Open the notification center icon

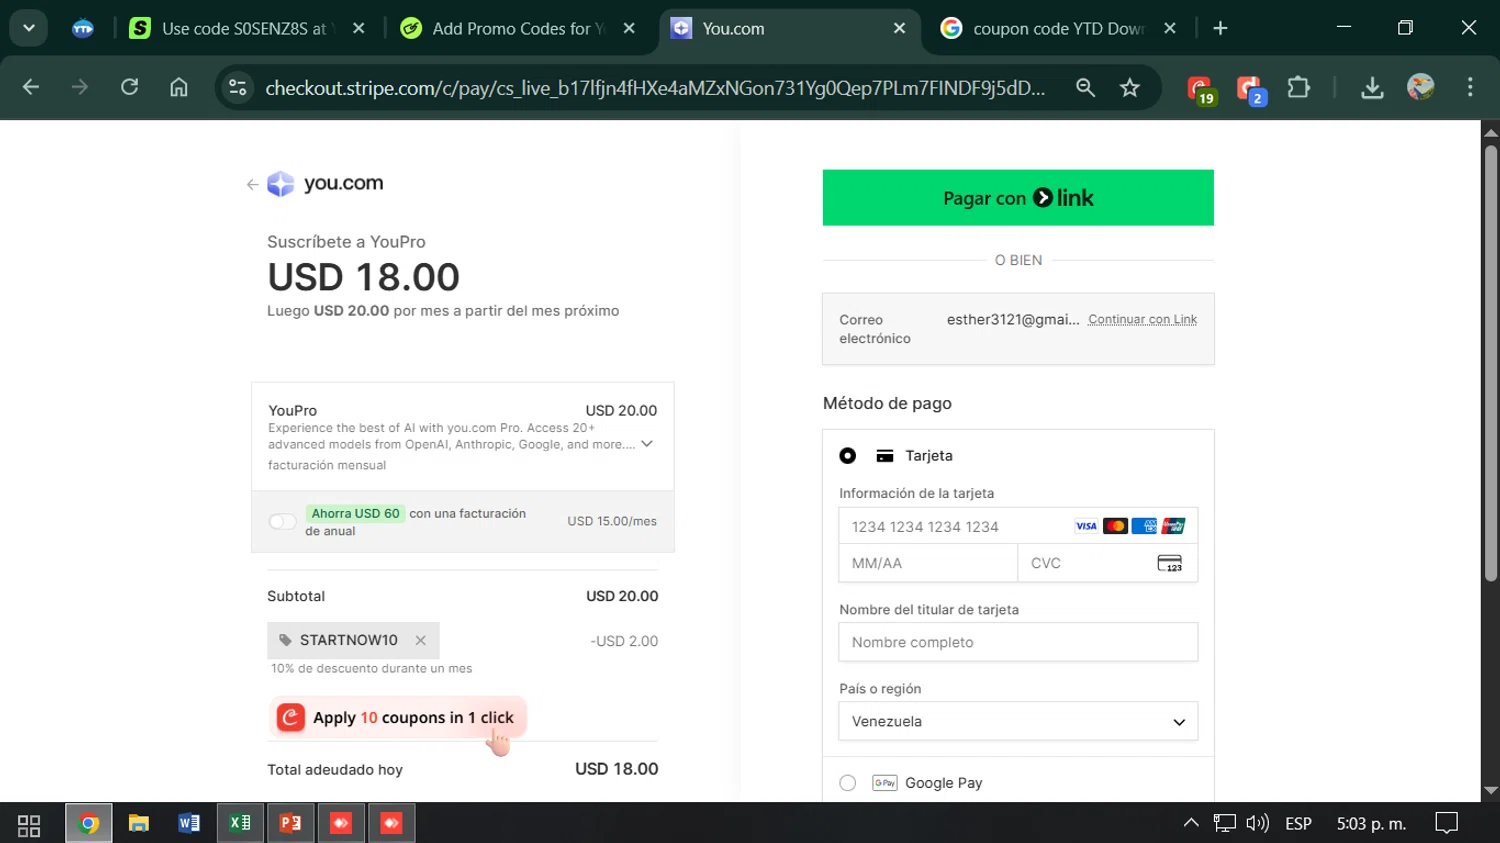pyautogui.click(x=1446, y=823)
